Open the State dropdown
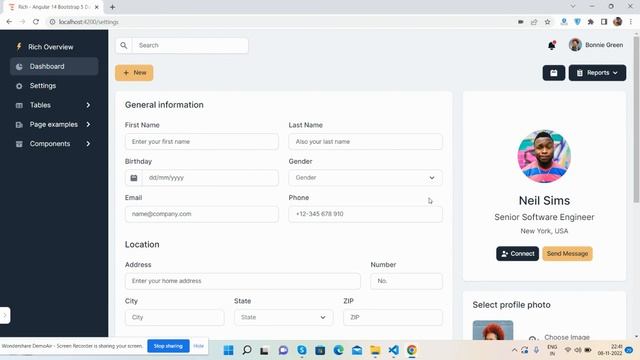Viewport: 640px width, 360px height. tap(283, 318)
